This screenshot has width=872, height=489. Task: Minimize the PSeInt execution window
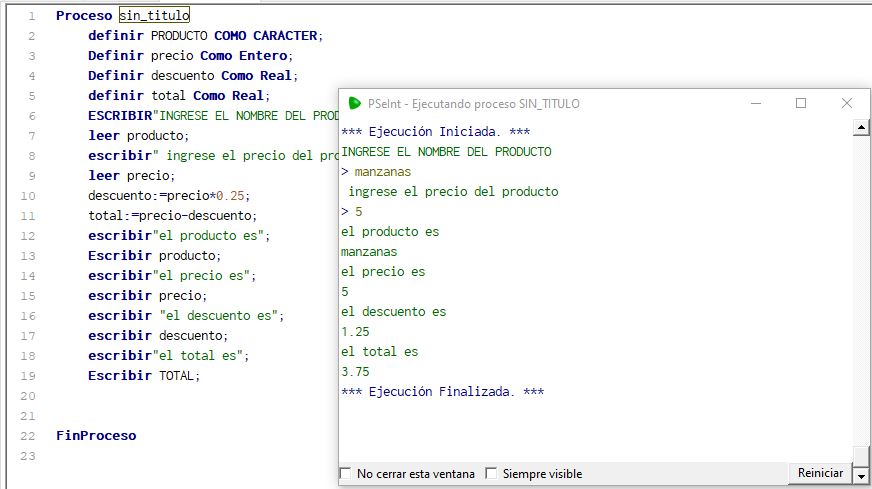[x=755, y=103]
